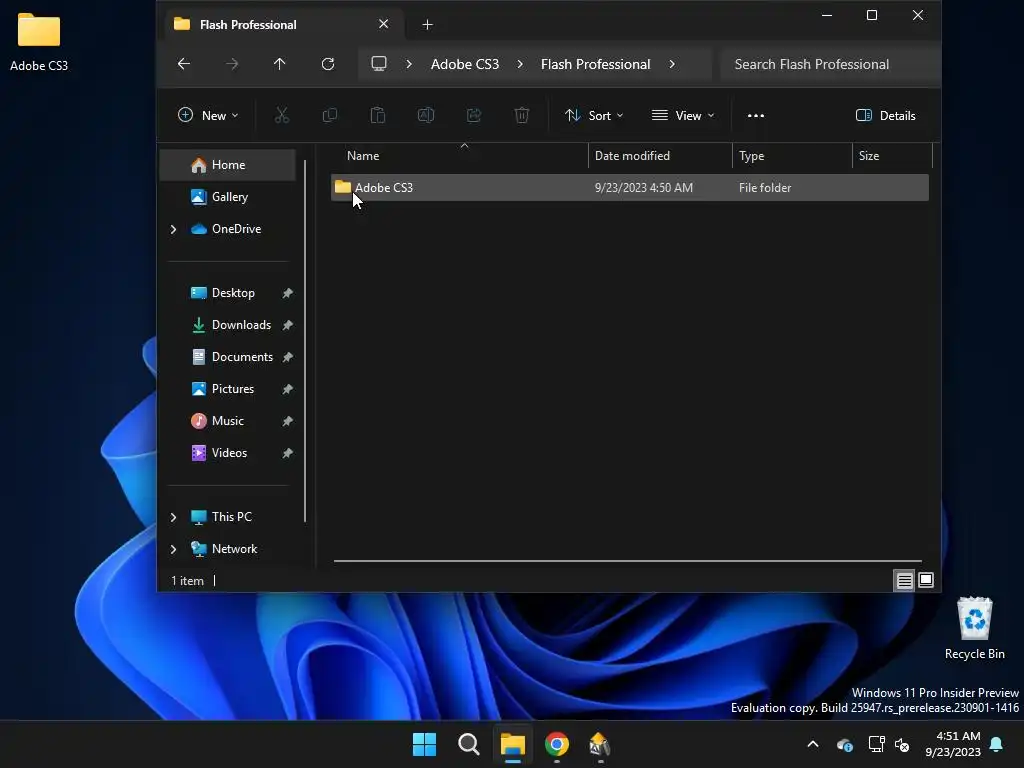This screenshot has width=1024, height=768.
Task: Open the New dropdown menu
Action: click(x=208, y=116)
